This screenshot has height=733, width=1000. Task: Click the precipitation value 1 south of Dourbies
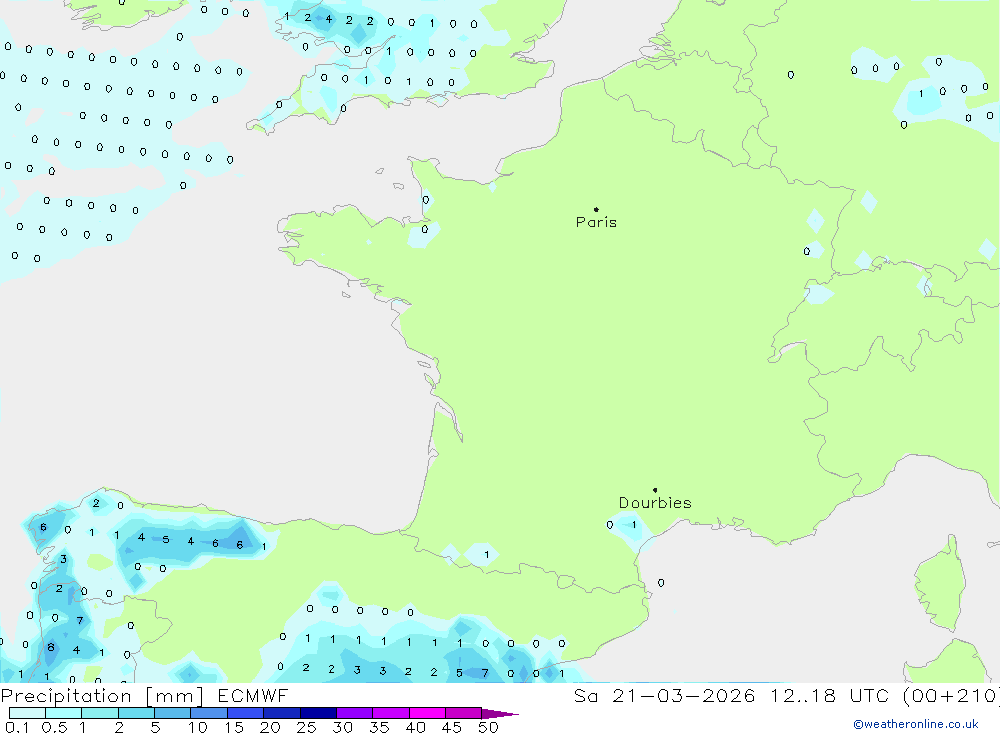click(x=634, y=525)
